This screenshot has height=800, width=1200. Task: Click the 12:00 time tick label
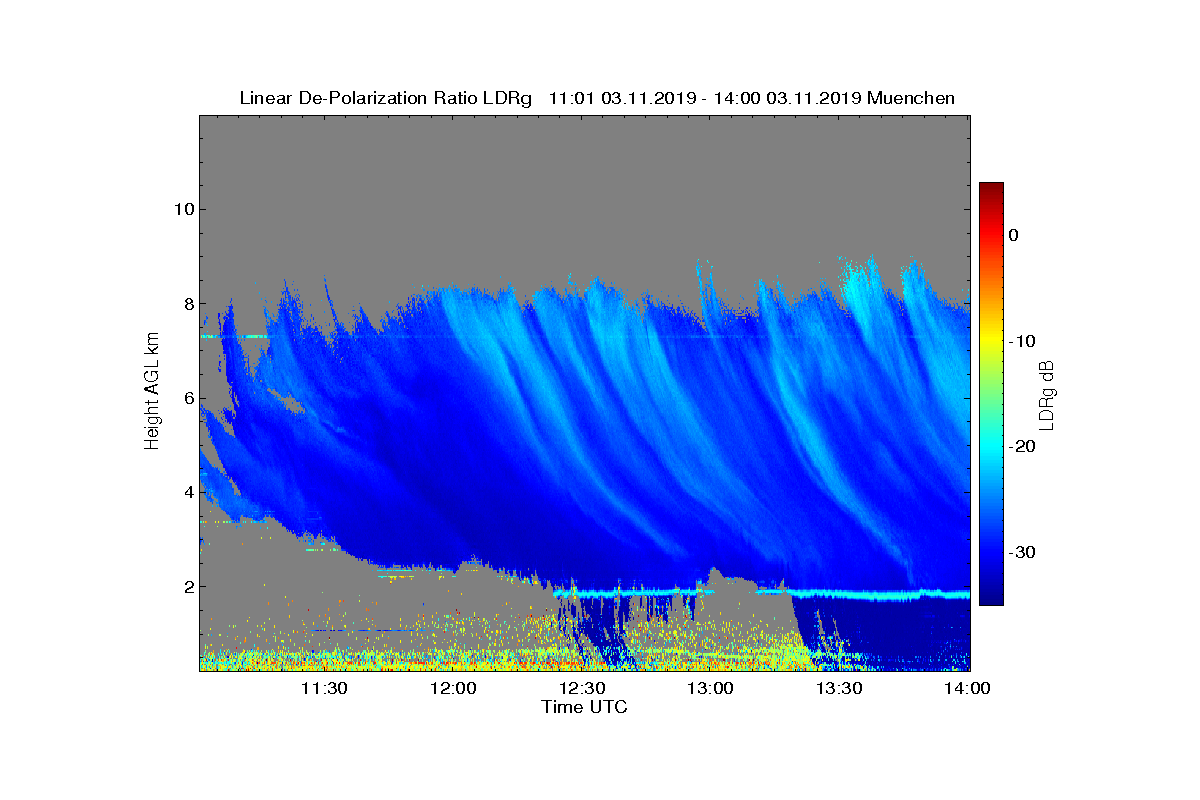(x=453, y=688)
